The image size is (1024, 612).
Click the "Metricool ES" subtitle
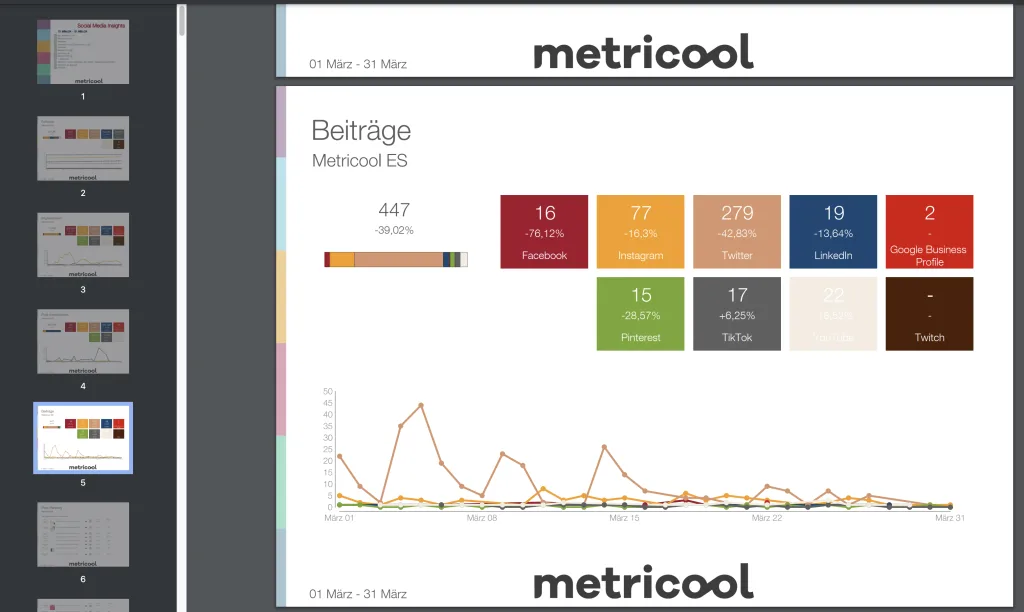[x=360, y=161]
